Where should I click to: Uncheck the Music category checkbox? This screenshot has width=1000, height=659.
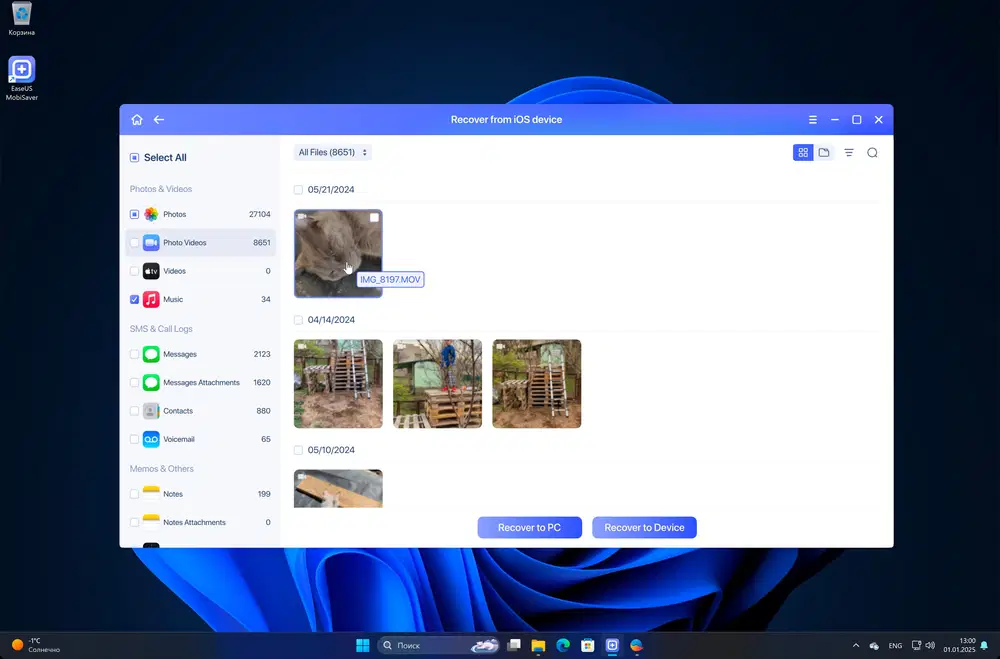point(135,299)
